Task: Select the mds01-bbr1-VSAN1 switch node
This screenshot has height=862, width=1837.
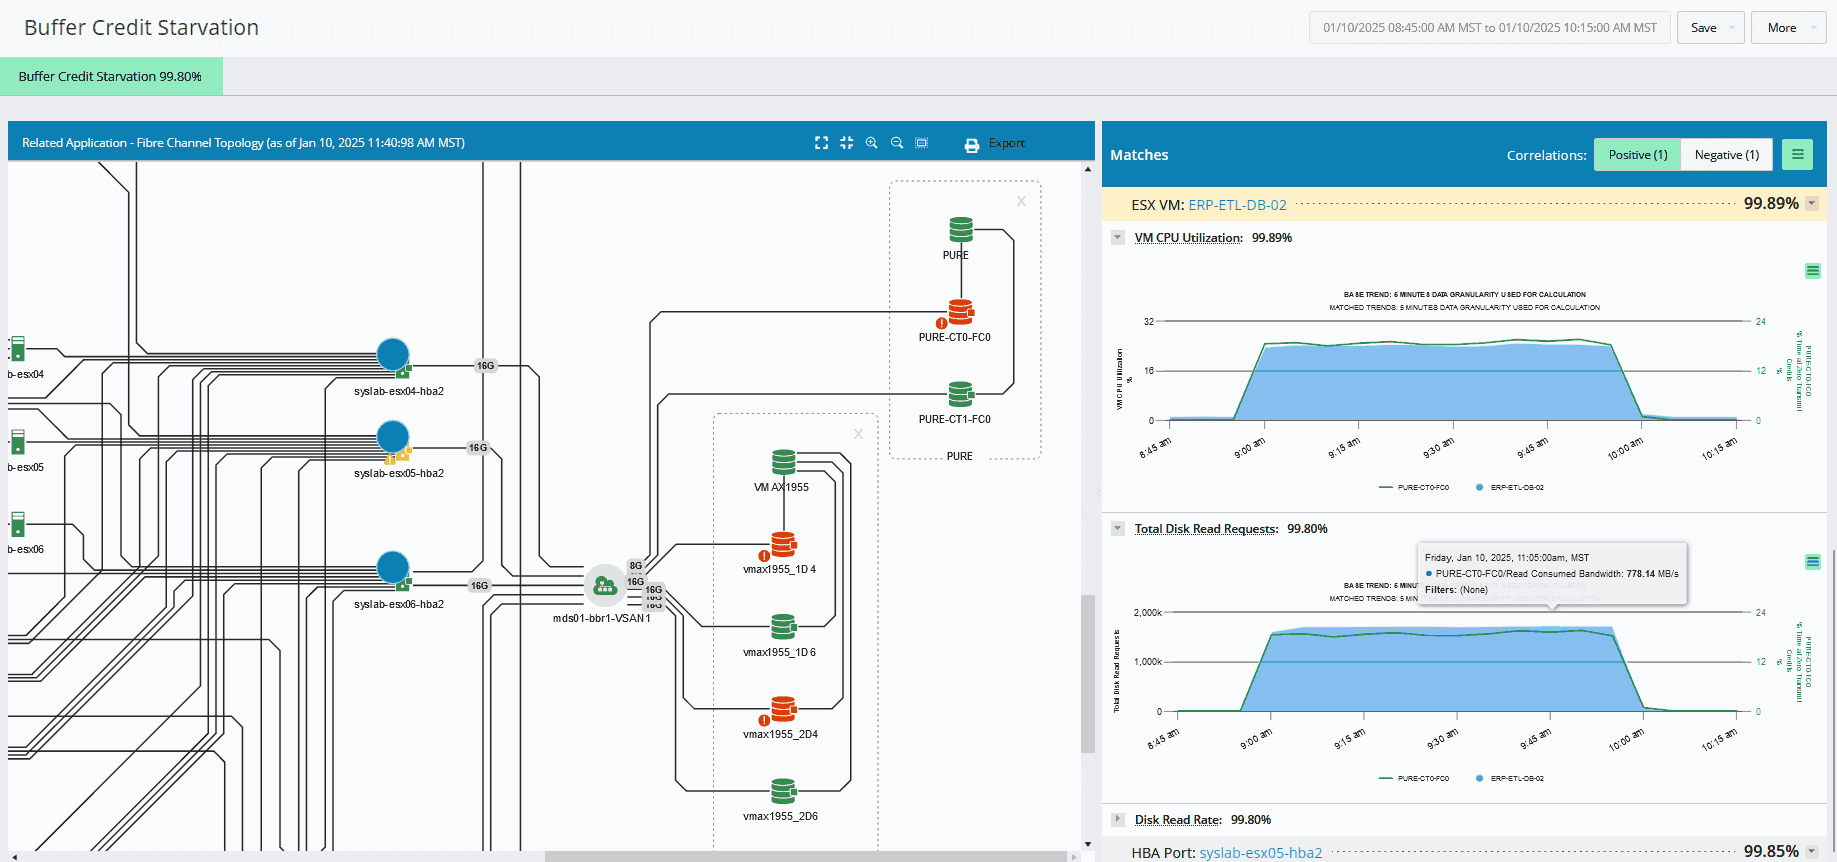Action: click(x=605, y=586)
